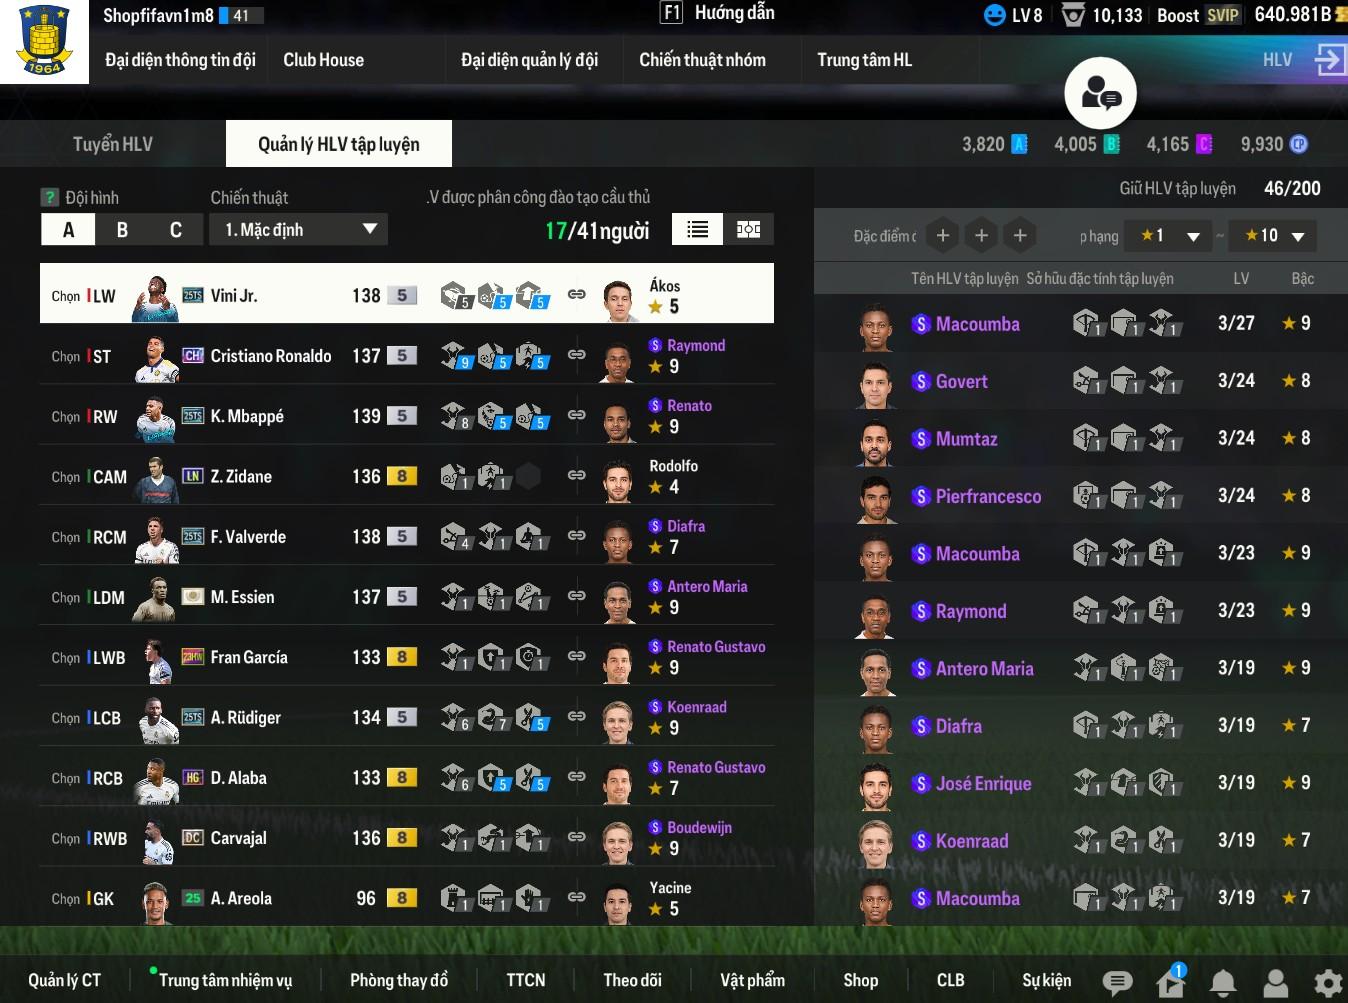Switch to formation pitch view toggle
Viewport: 1348px width, 1003px height.
click(748, 230)
